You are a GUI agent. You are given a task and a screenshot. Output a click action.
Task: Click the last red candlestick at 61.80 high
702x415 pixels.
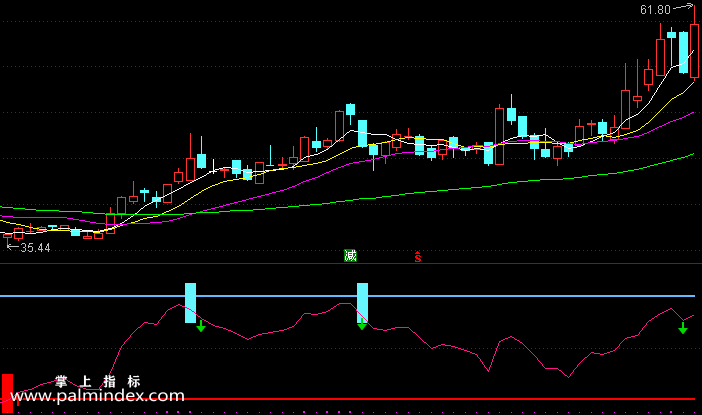[694, 51]
